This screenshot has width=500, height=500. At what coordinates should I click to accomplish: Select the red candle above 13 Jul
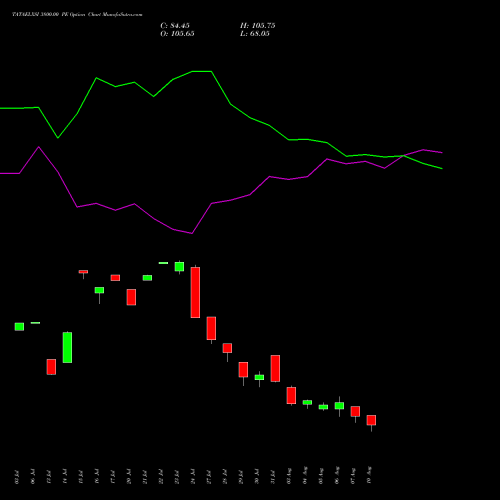tap(51, 367)
